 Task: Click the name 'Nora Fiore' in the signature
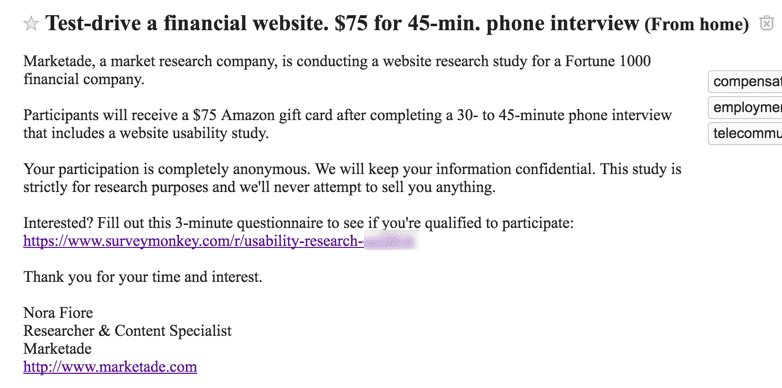(x=58, y=313)
